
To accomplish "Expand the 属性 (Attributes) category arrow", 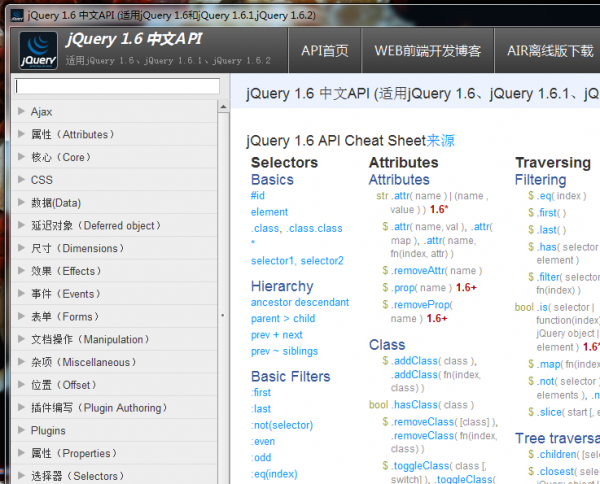I will 21,134.
